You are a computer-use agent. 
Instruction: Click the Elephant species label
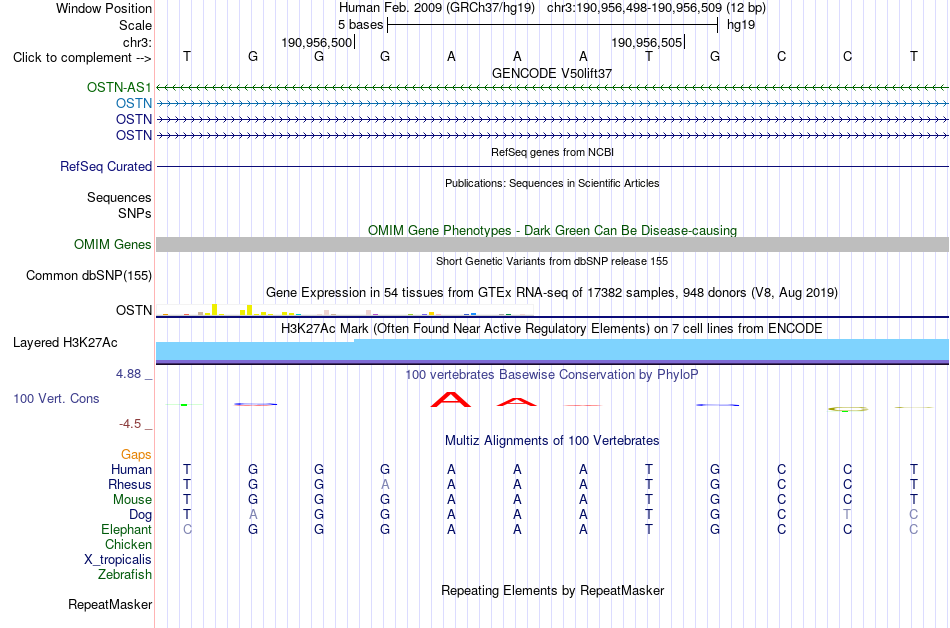point(127,530)
